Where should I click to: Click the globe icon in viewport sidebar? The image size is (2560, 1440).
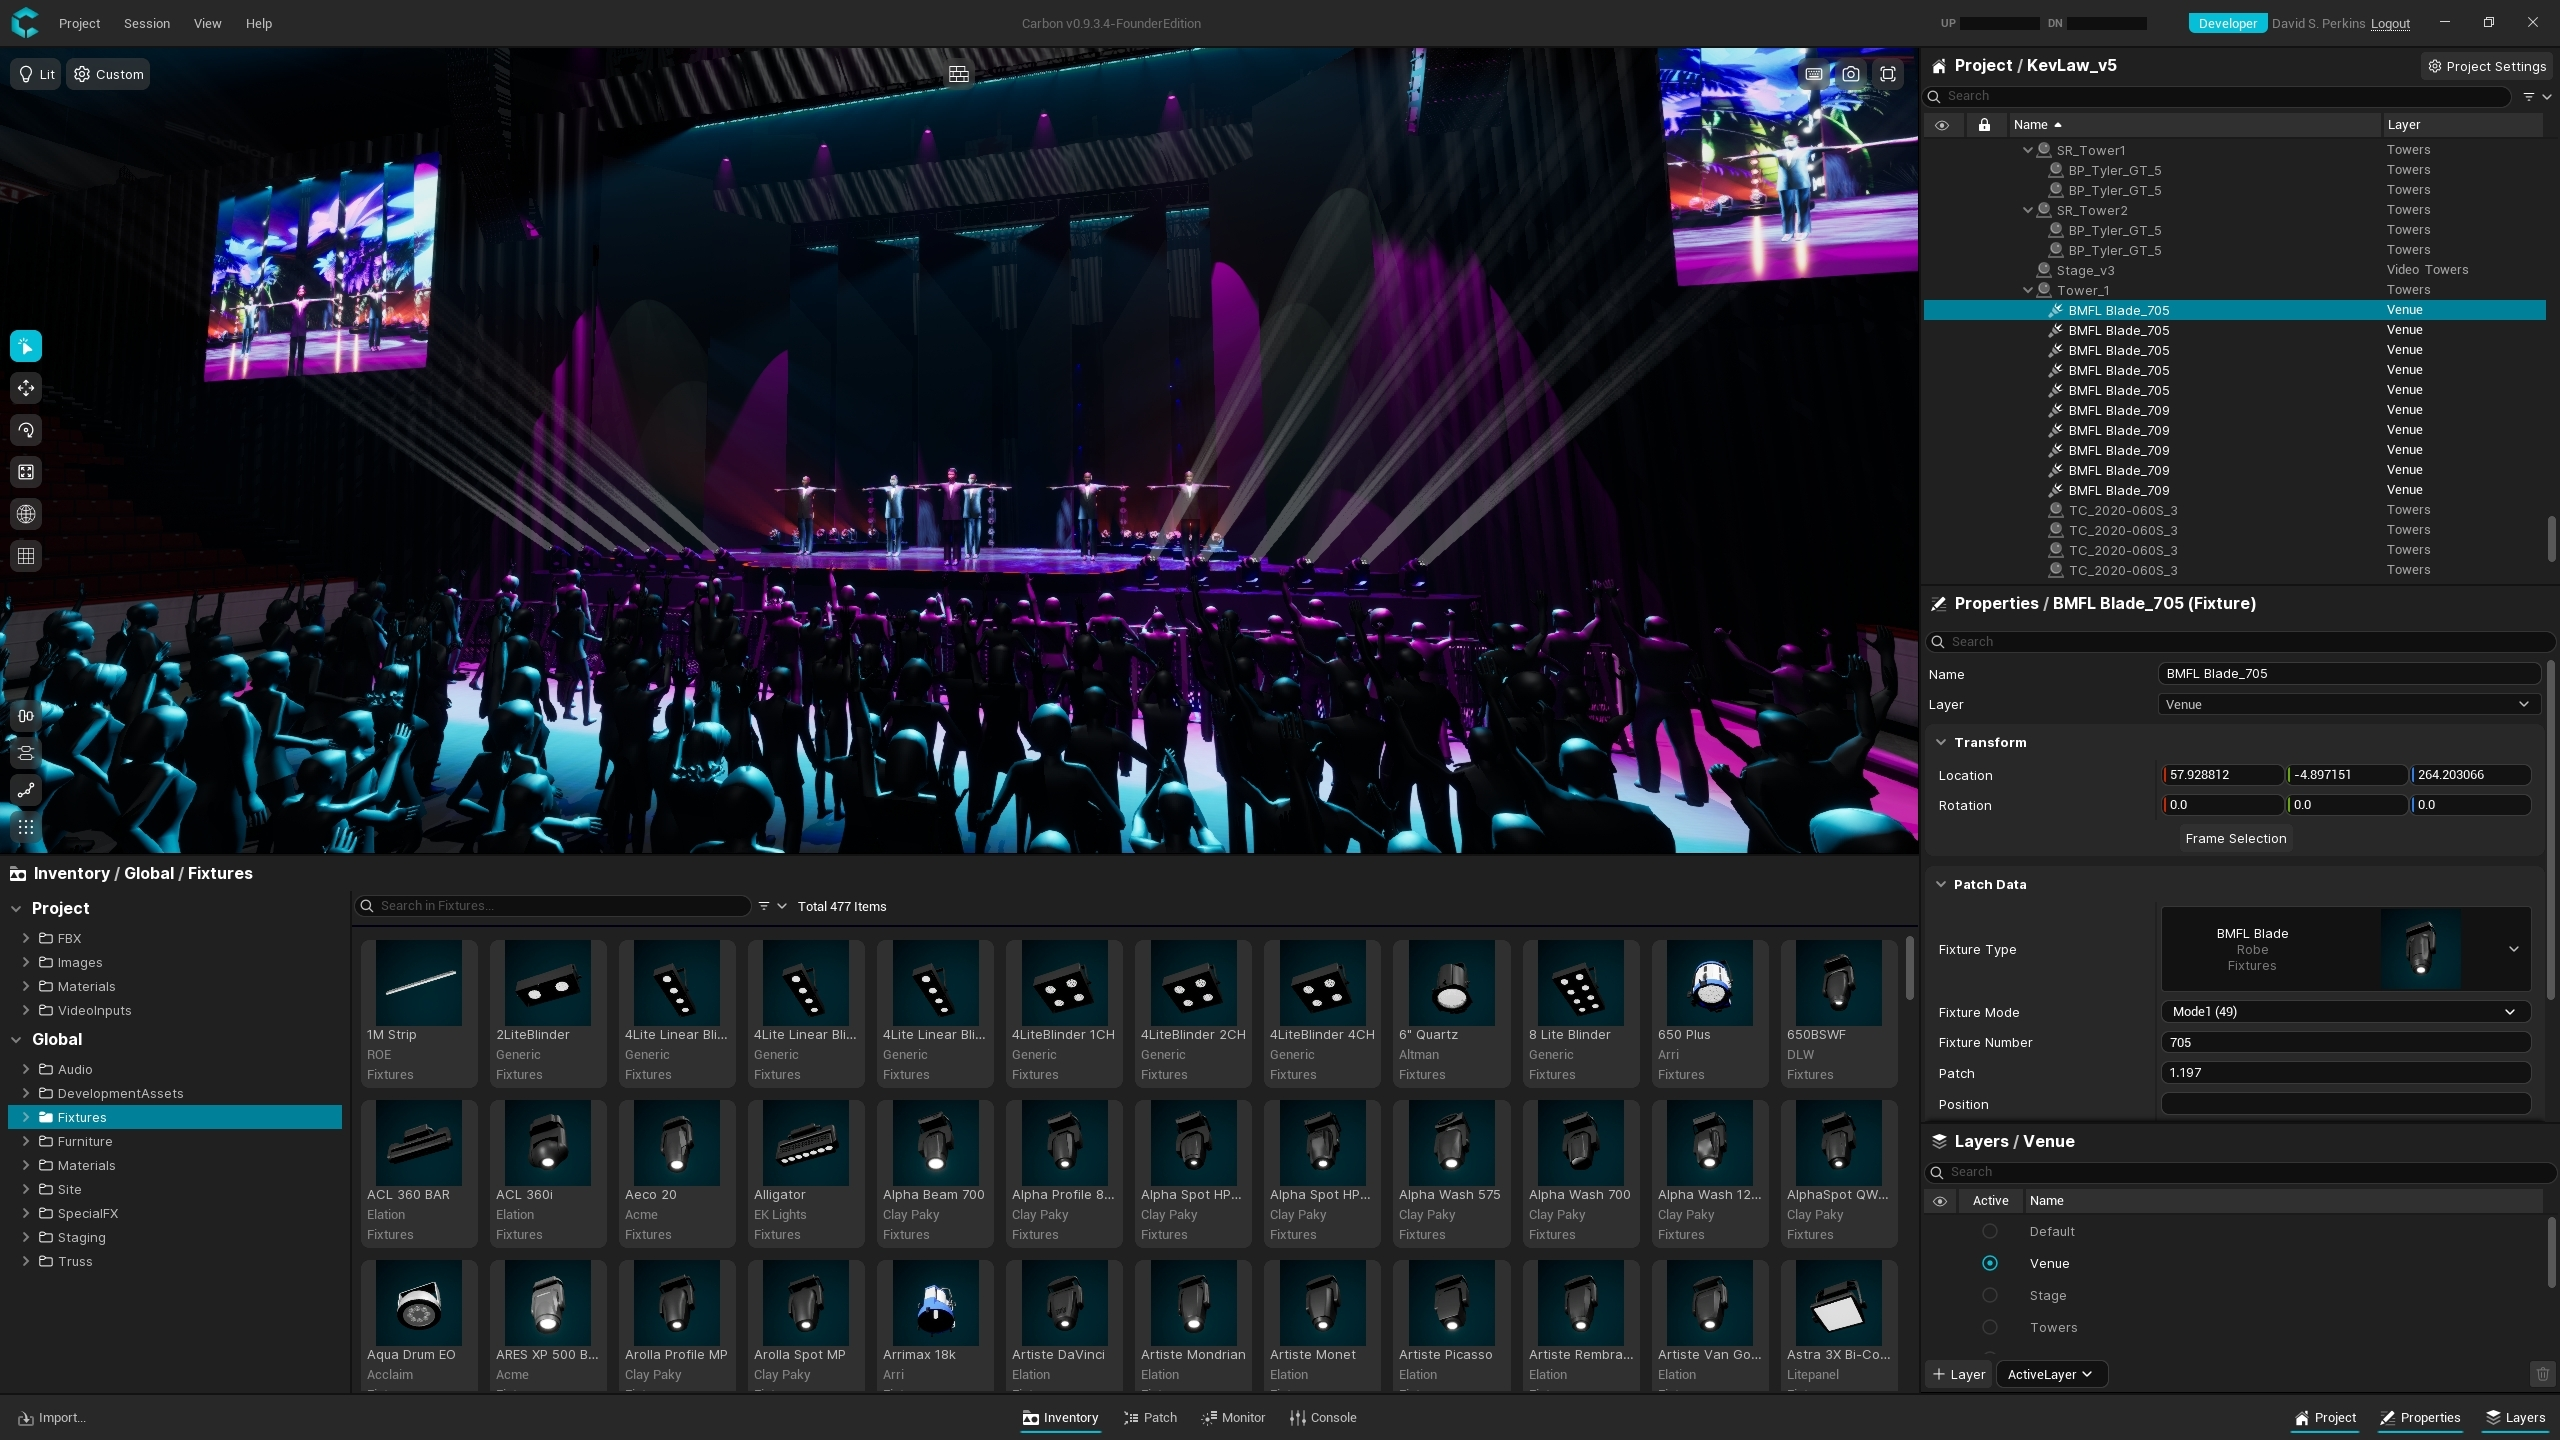click(x=26, y=514)
